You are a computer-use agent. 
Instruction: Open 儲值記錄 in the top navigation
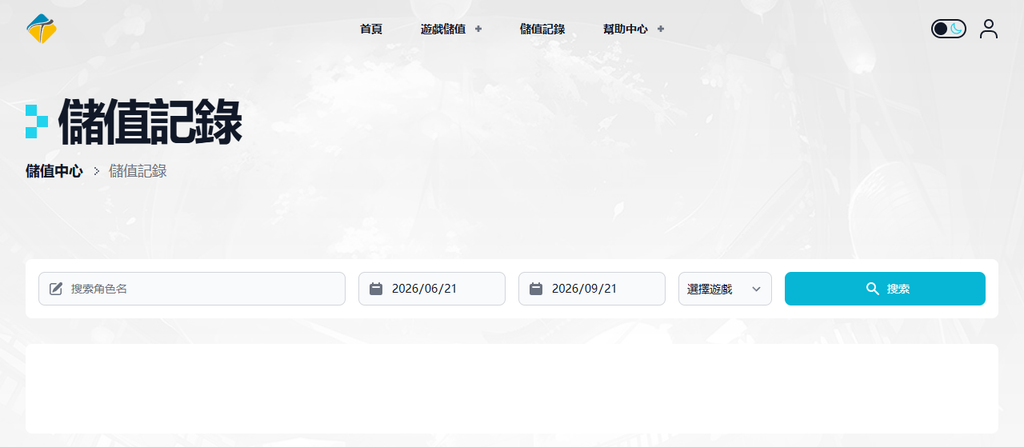click(x=542, y=29)
